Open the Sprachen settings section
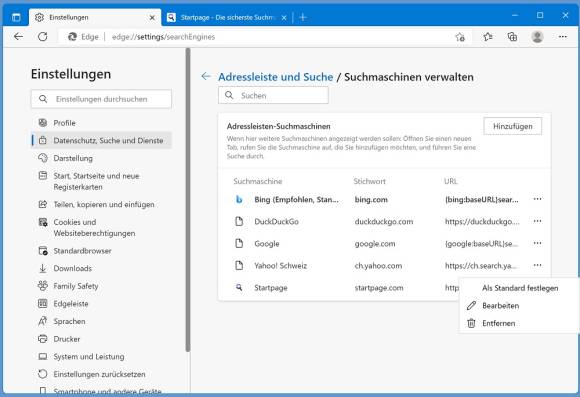This screenshot has height=397, width=580. click(x=101, y=321)
